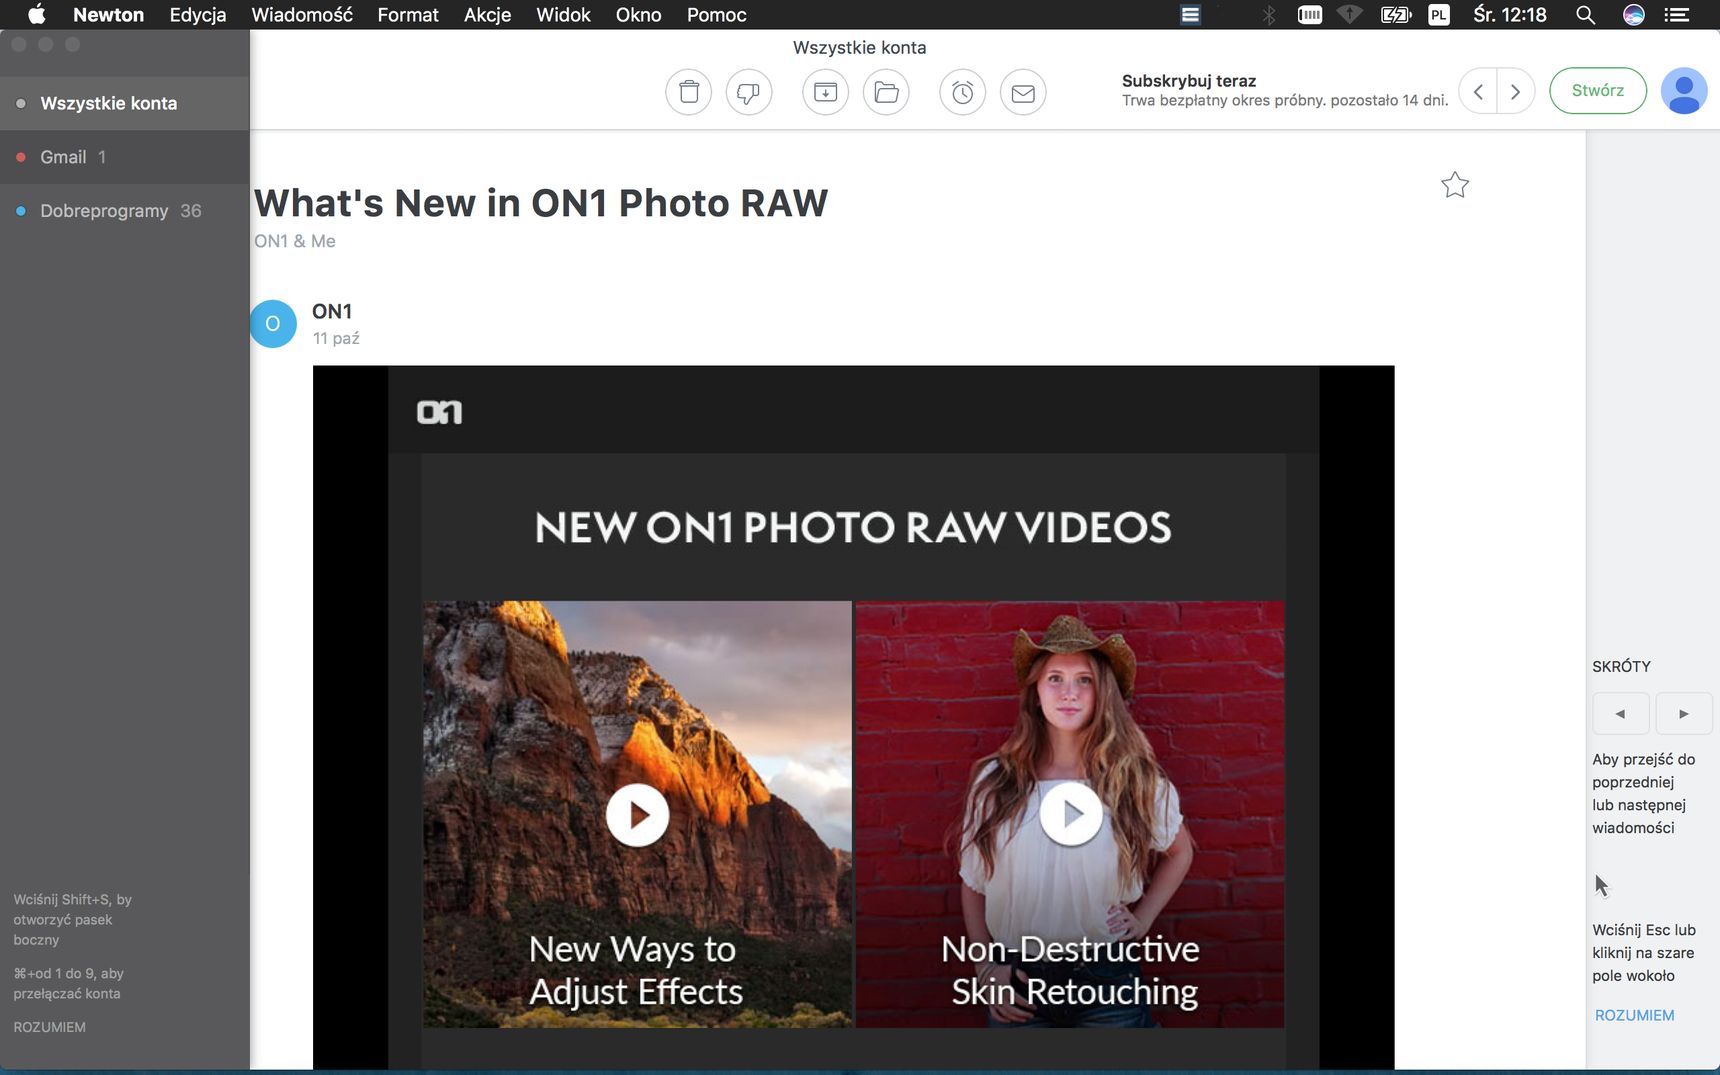This screenshot has width=1720, height=1075.
Task: Open Notification Center list icon
Action: (x=1677, y=15)
